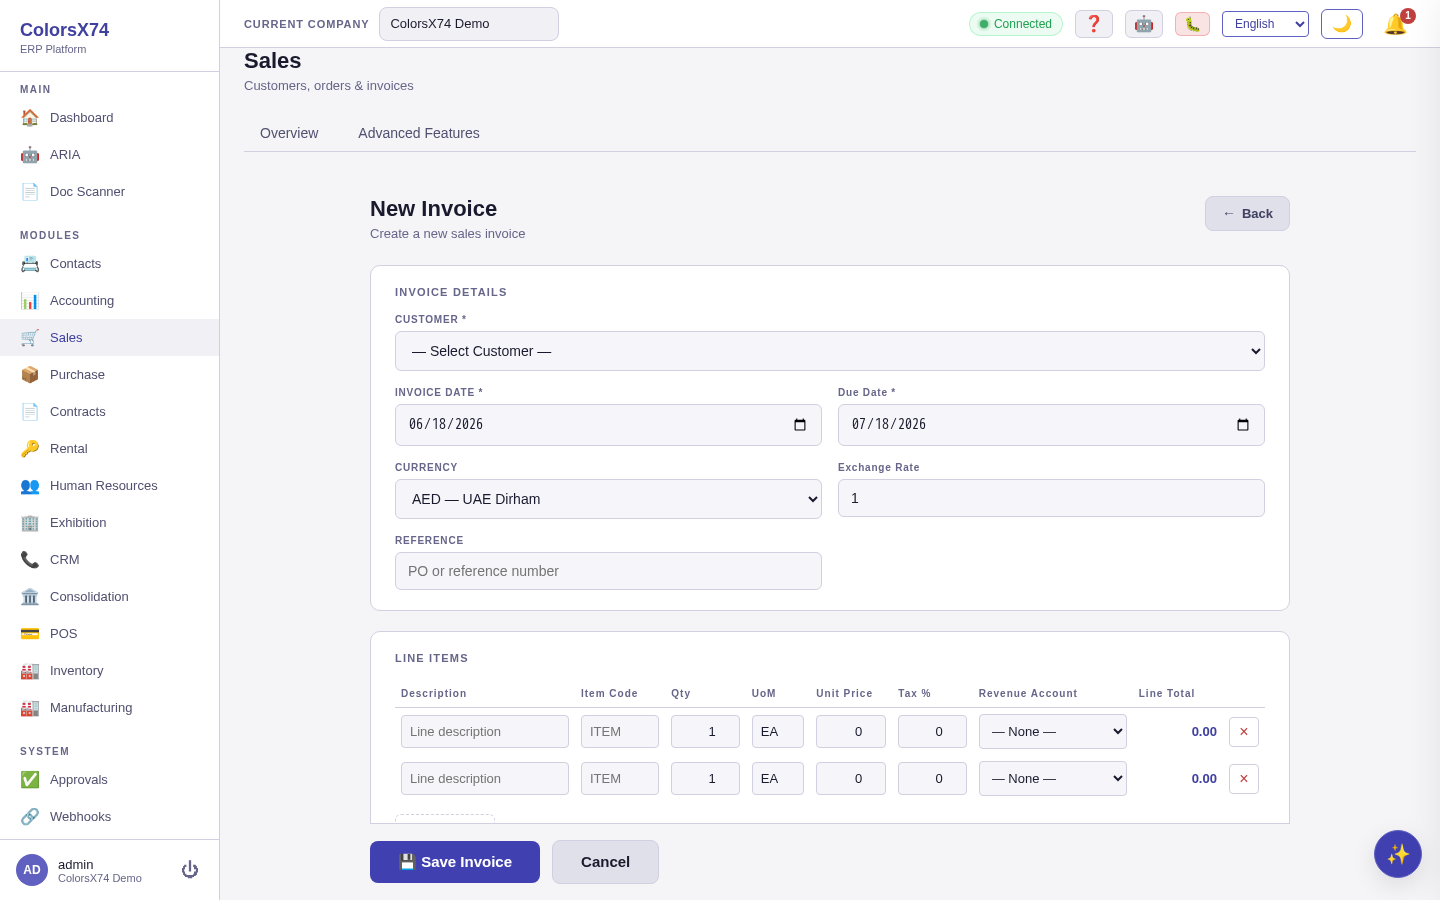
Task: Click the Cancel button
Action: [x=605, y=862]
